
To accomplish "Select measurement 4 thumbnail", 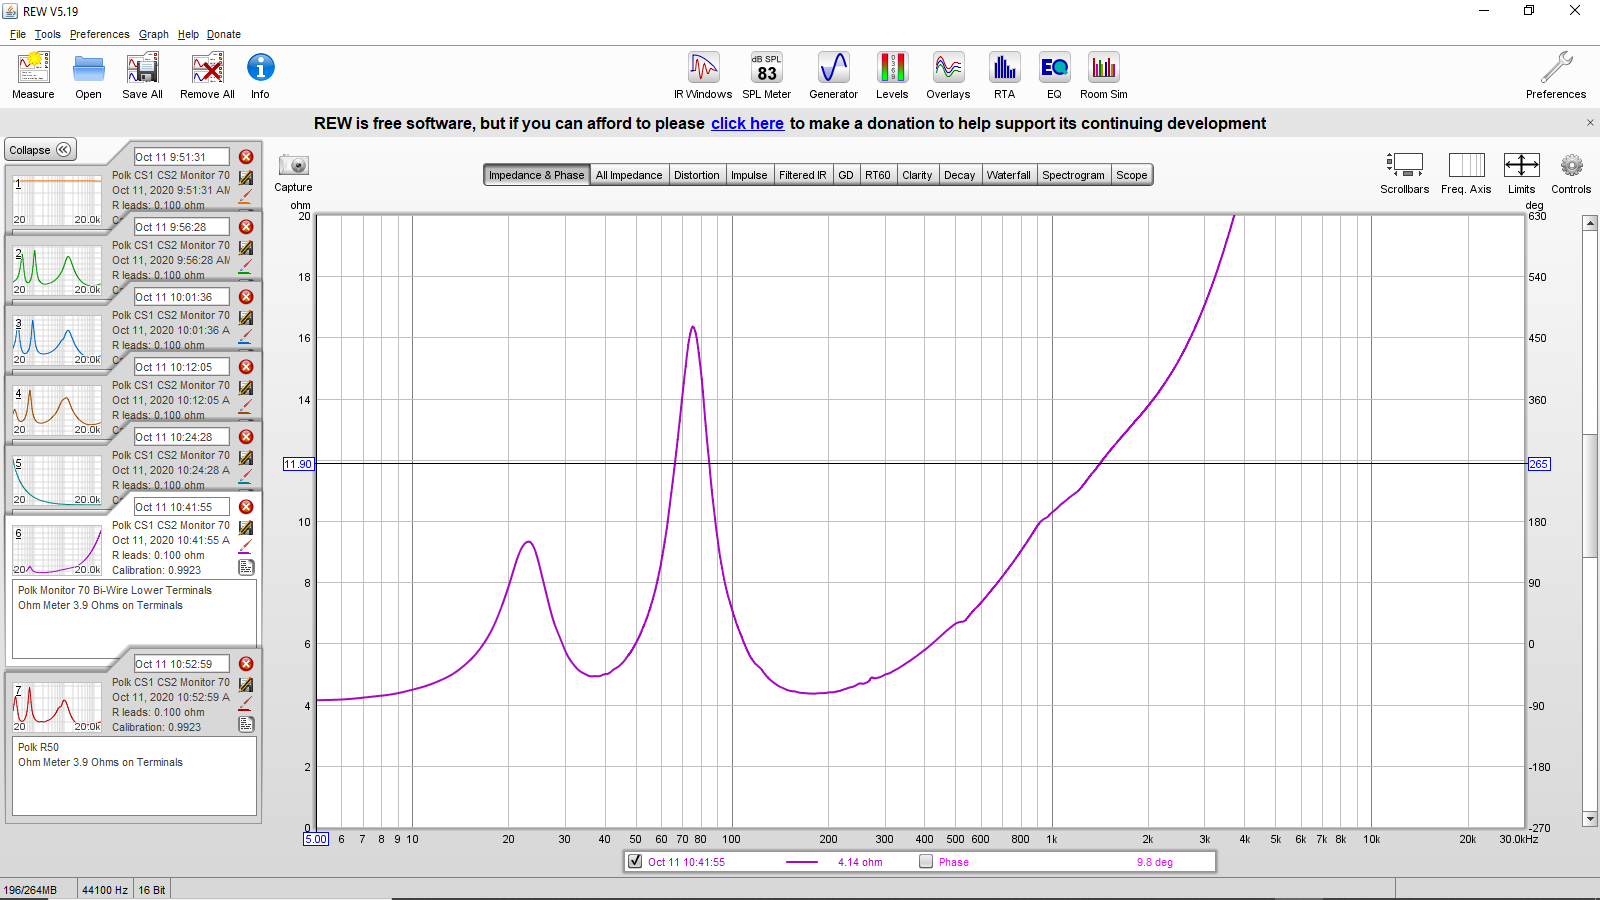I will (57, 409).
